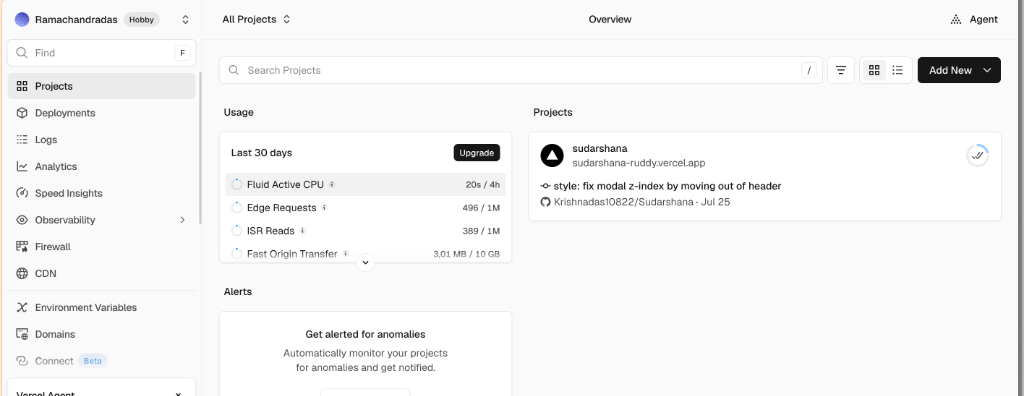Focus the Find field in the sidebar
The height and width of the screenshot is (396, 1024).
point(101,53)
